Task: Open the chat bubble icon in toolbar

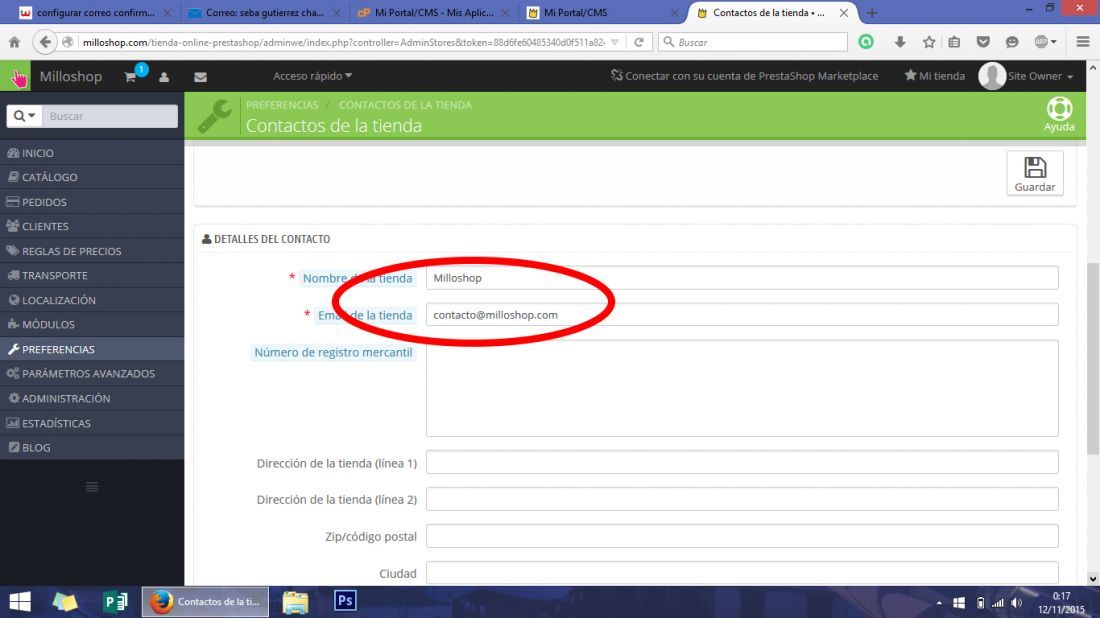Action: click(x=1012, y=42)
